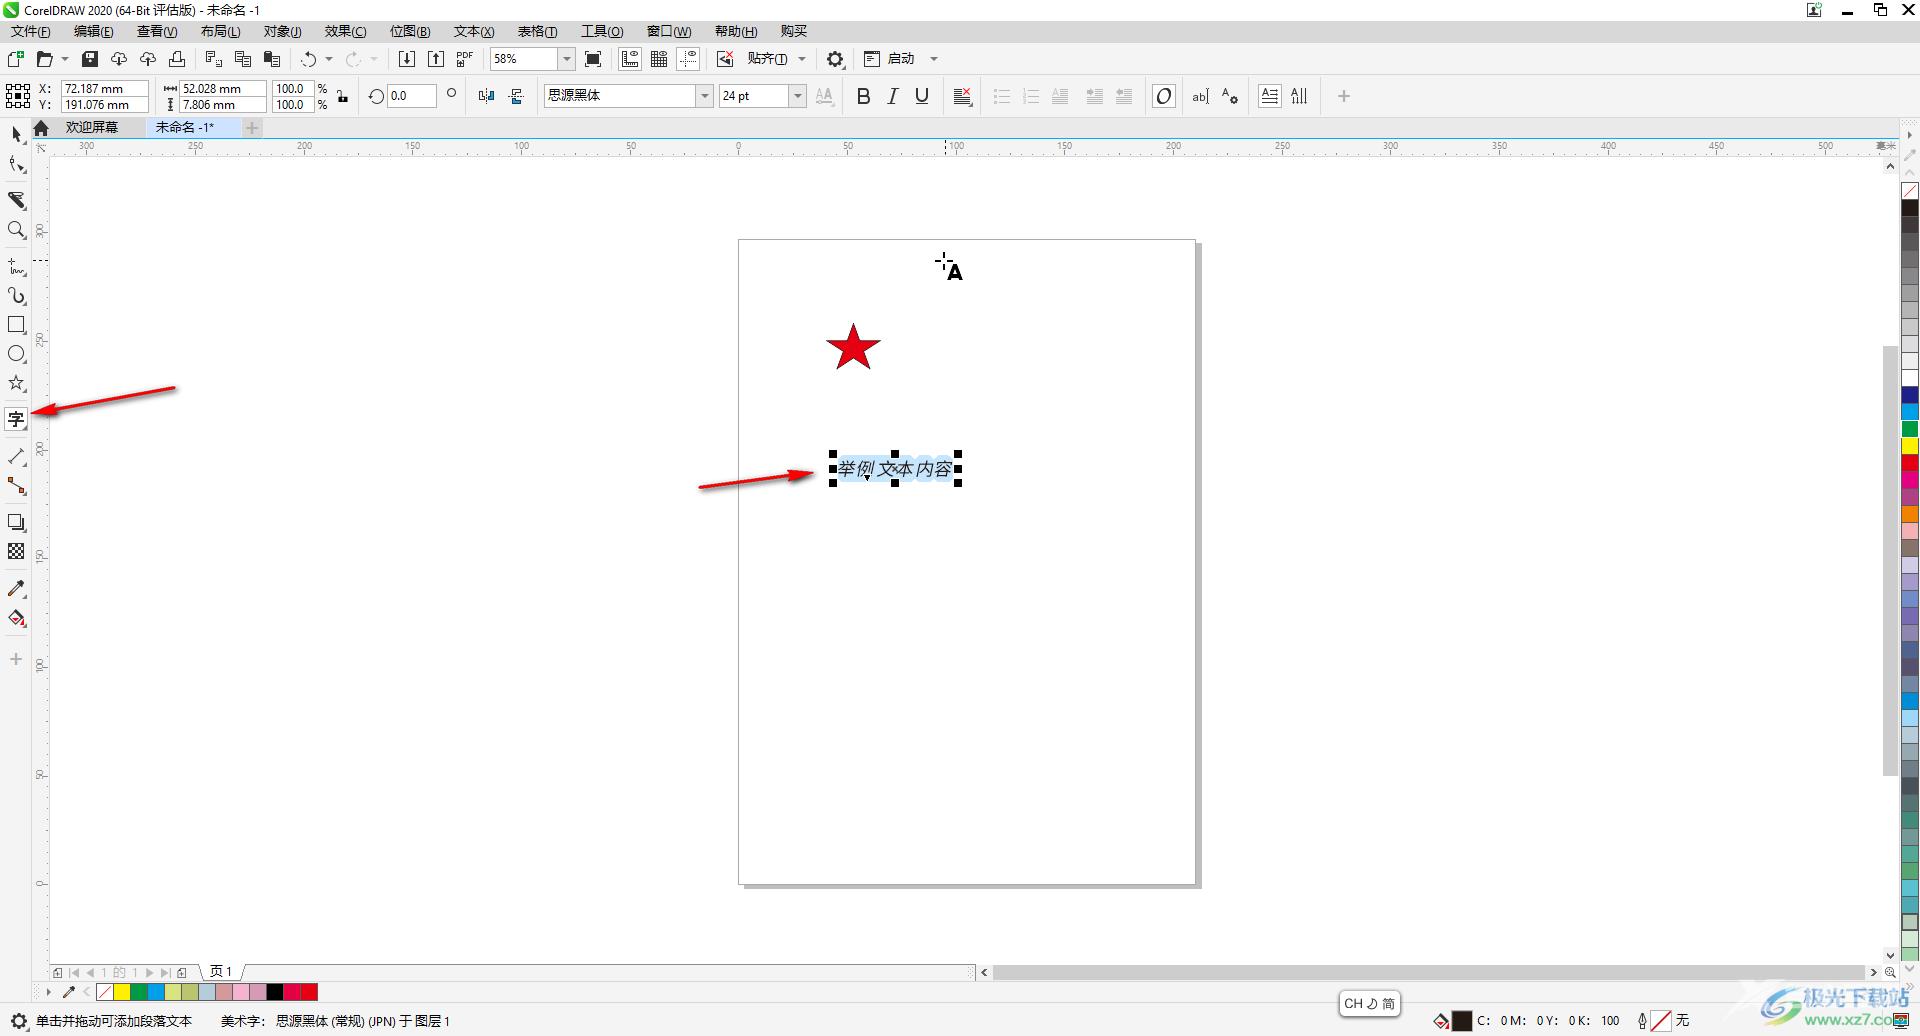Click the Save icon

(89, 59)
